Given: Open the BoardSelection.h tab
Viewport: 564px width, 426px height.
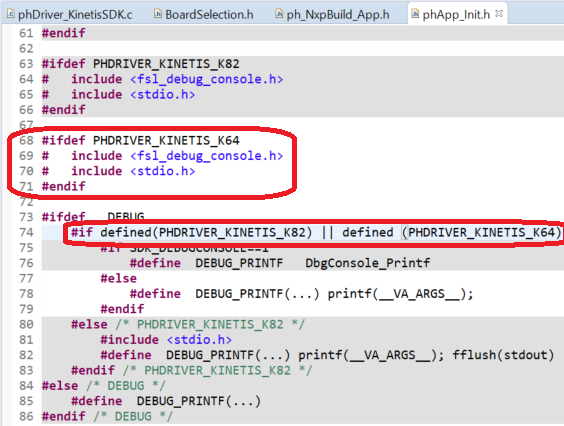Looking at the screenshot, I should click(x=204, y=14).
